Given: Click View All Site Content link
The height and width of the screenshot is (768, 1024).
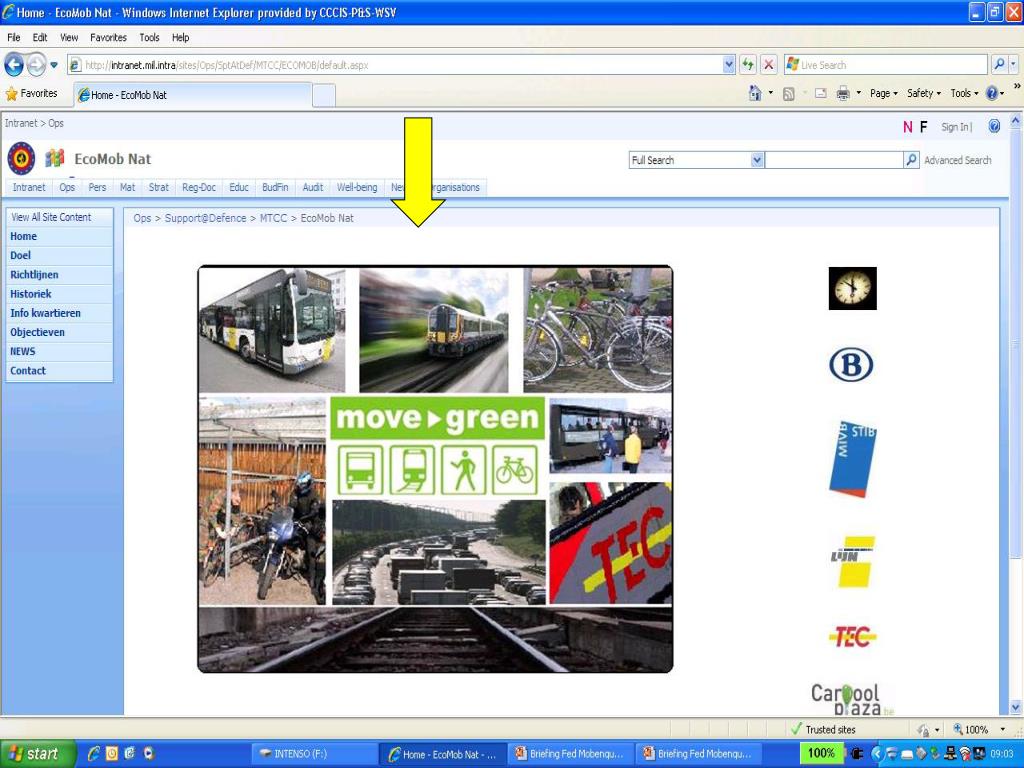Looking at the screenshot, I should (51, 217).
